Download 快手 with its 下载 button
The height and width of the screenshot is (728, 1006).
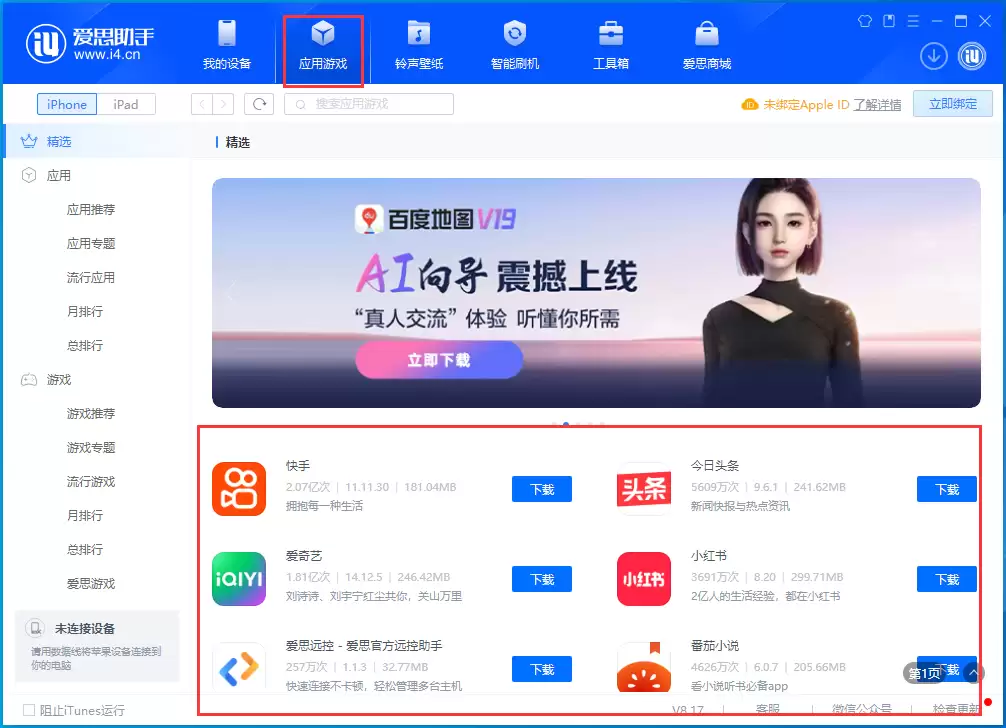pyautogui.click(x=541, y=489)
